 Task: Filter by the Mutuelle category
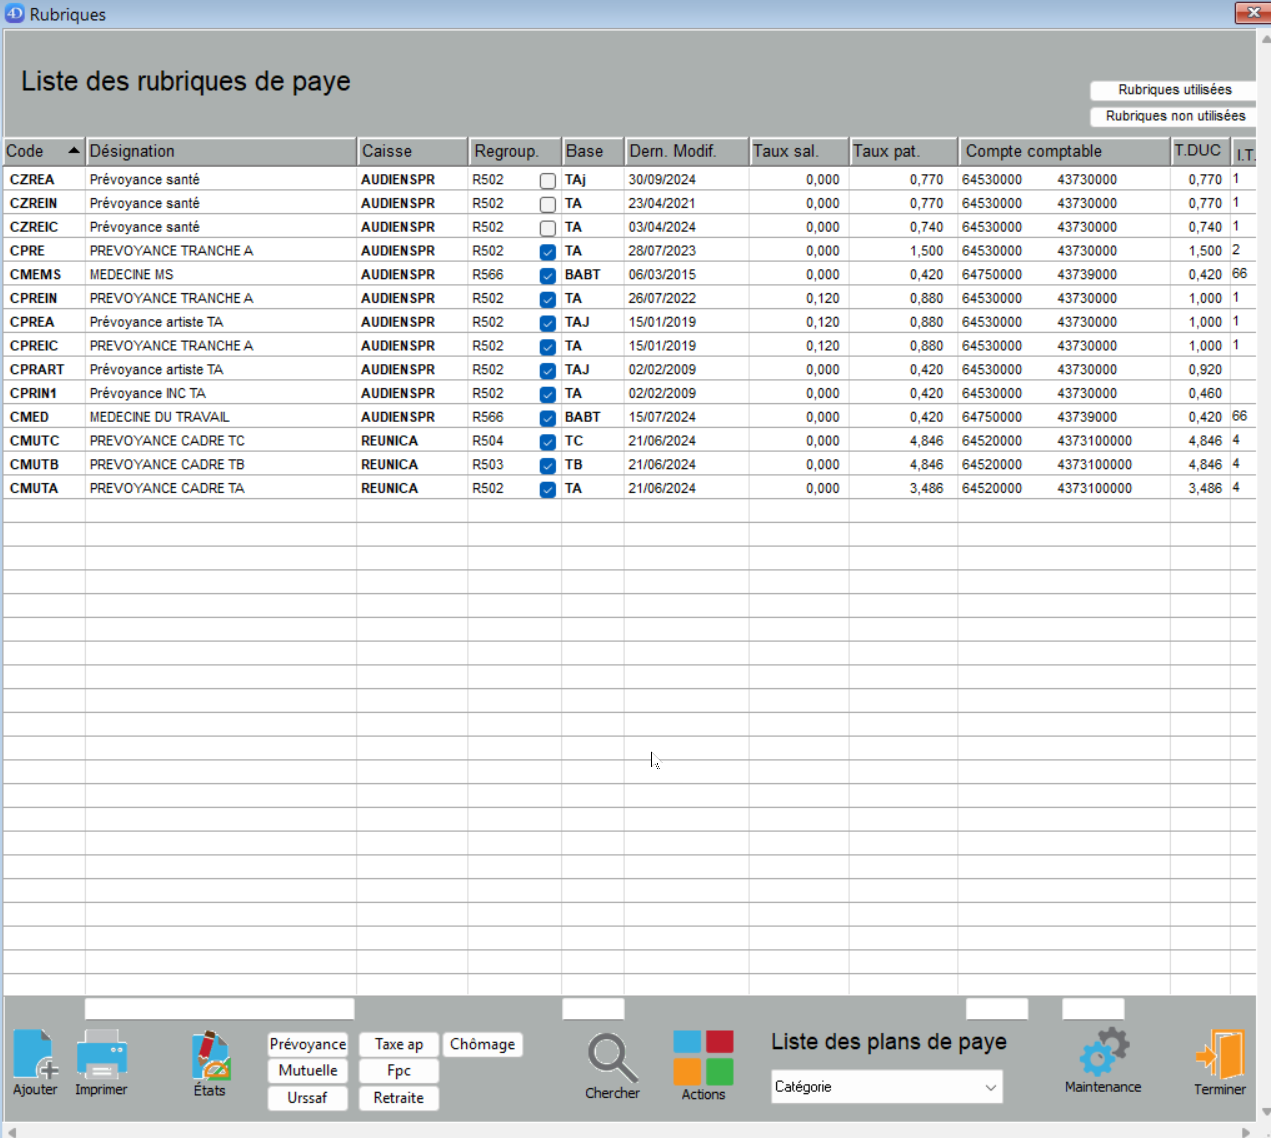pyautogui.click(x=307, y=1070)
